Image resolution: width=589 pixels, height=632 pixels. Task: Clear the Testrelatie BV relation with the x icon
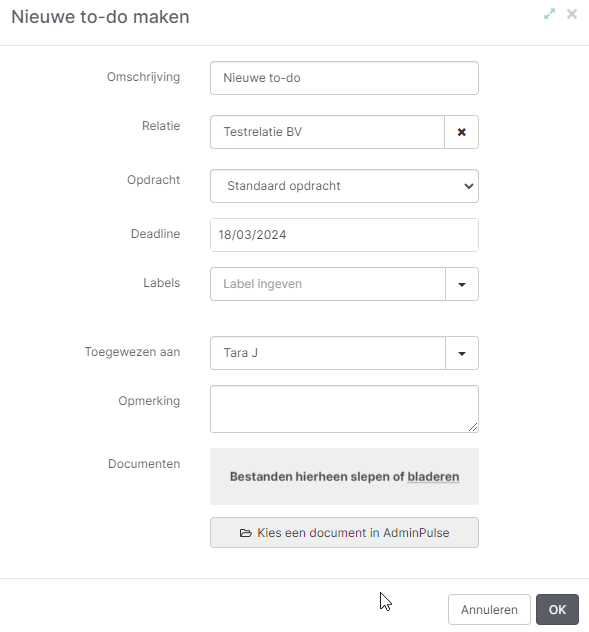pos(462,132)
